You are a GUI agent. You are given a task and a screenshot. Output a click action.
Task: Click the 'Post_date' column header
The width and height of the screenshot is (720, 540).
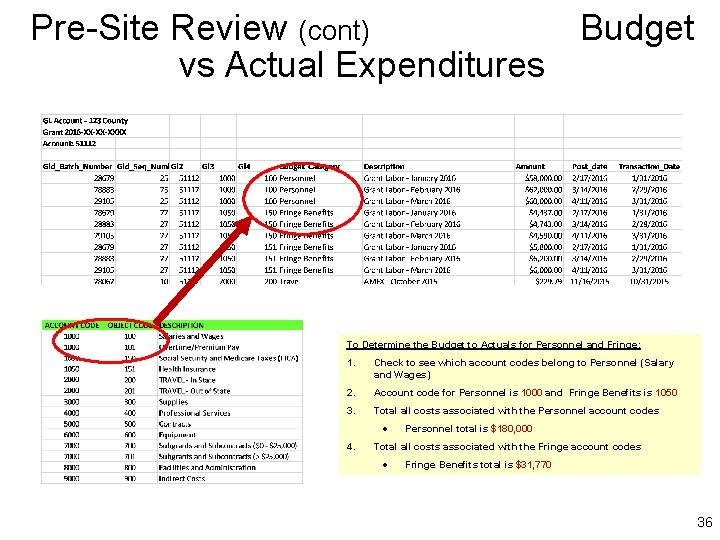tap(590, 166)
